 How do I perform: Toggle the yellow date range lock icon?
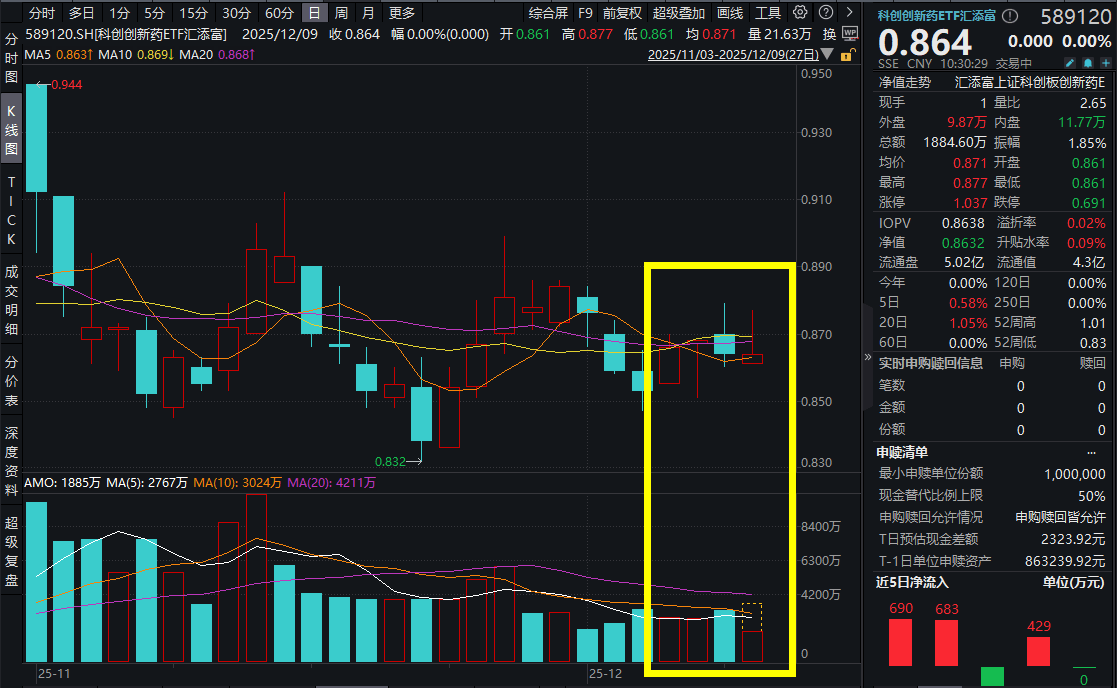click(x=847, y=55)
